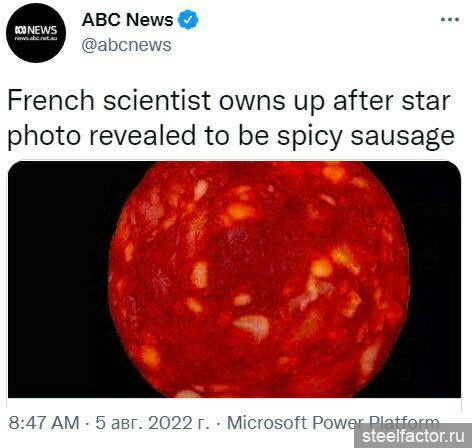472x448 pixels.
Task: Open the three-dot more options menu
Action: click(450, 20)
